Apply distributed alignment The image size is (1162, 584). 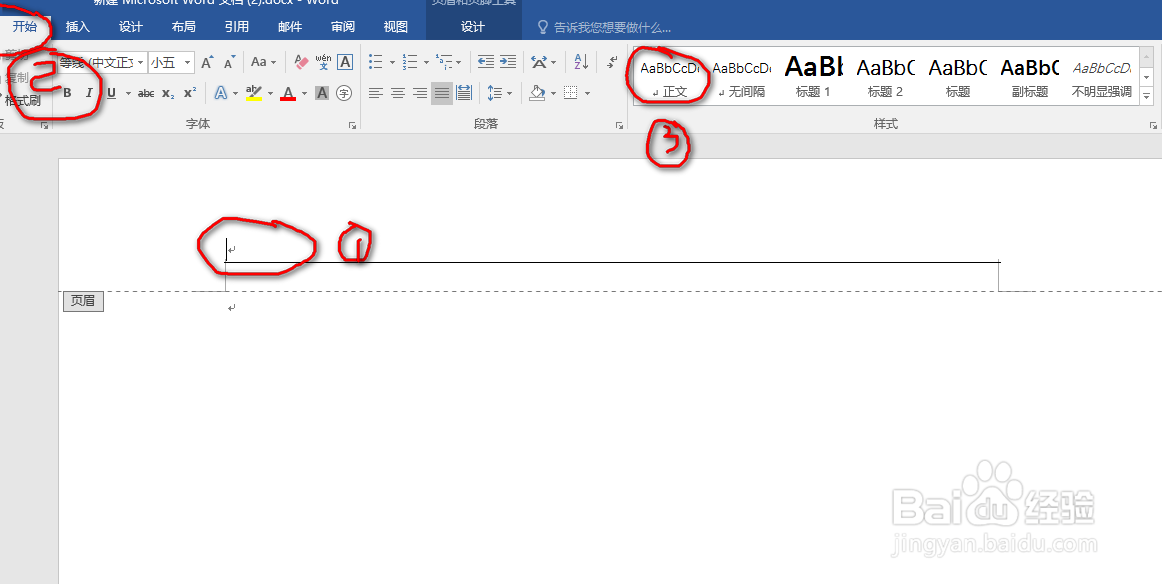pyautogui.click(x=464, y=93)
